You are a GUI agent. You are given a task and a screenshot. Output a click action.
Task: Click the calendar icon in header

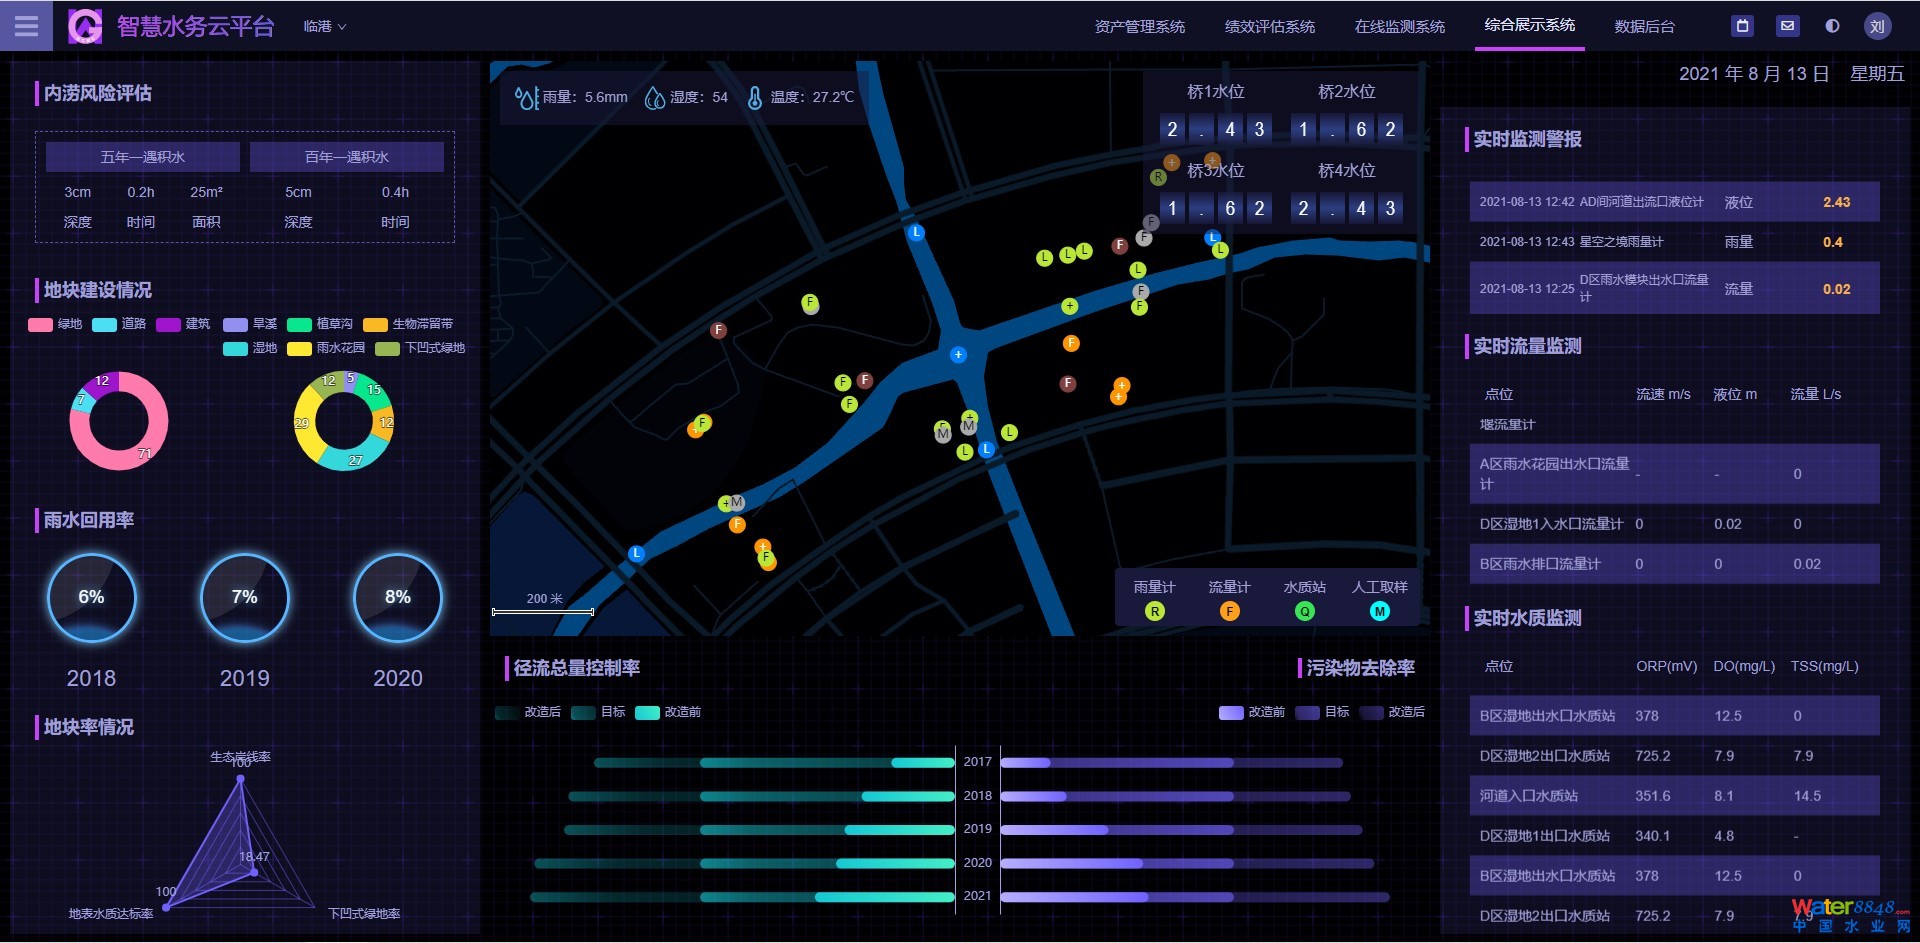[1743, 26]
